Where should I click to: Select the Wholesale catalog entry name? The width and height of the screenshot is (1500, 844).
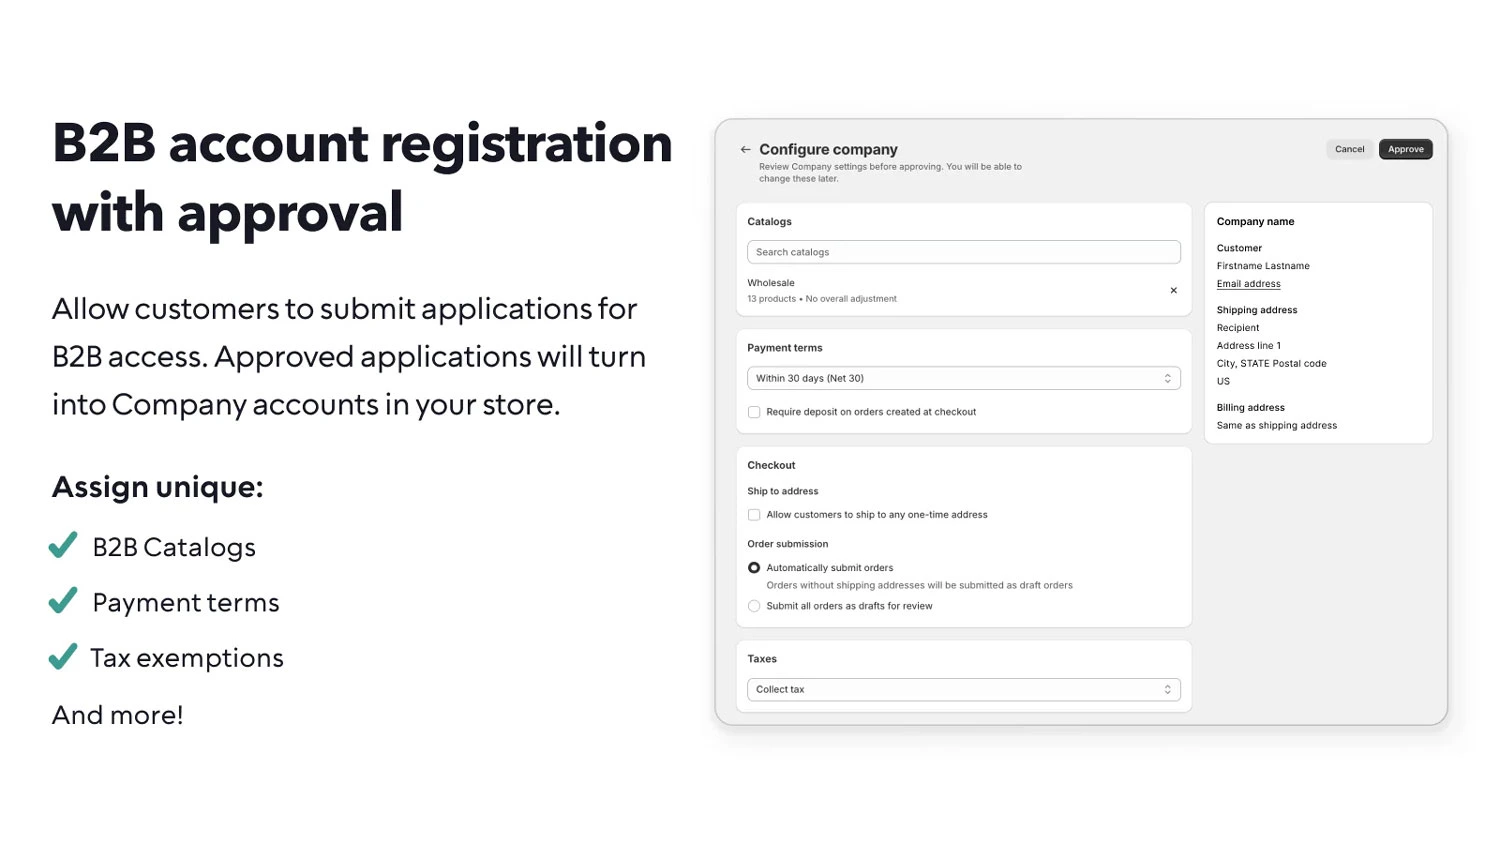771,283
